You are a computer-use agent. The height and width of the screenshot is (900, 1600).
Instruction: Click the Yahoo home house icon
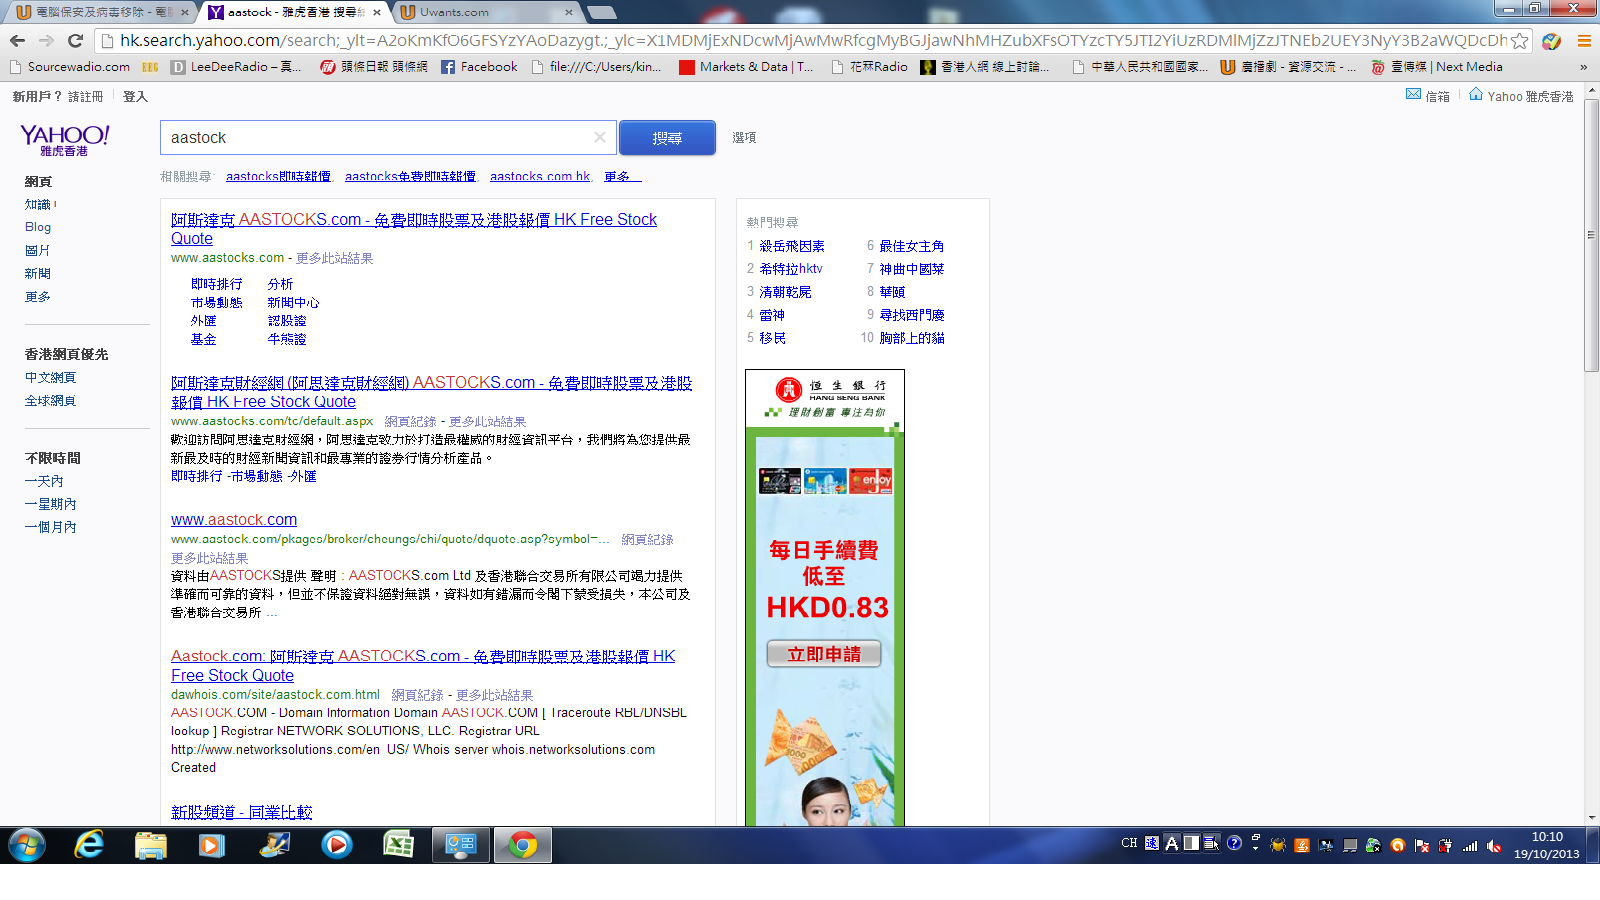1475,94
